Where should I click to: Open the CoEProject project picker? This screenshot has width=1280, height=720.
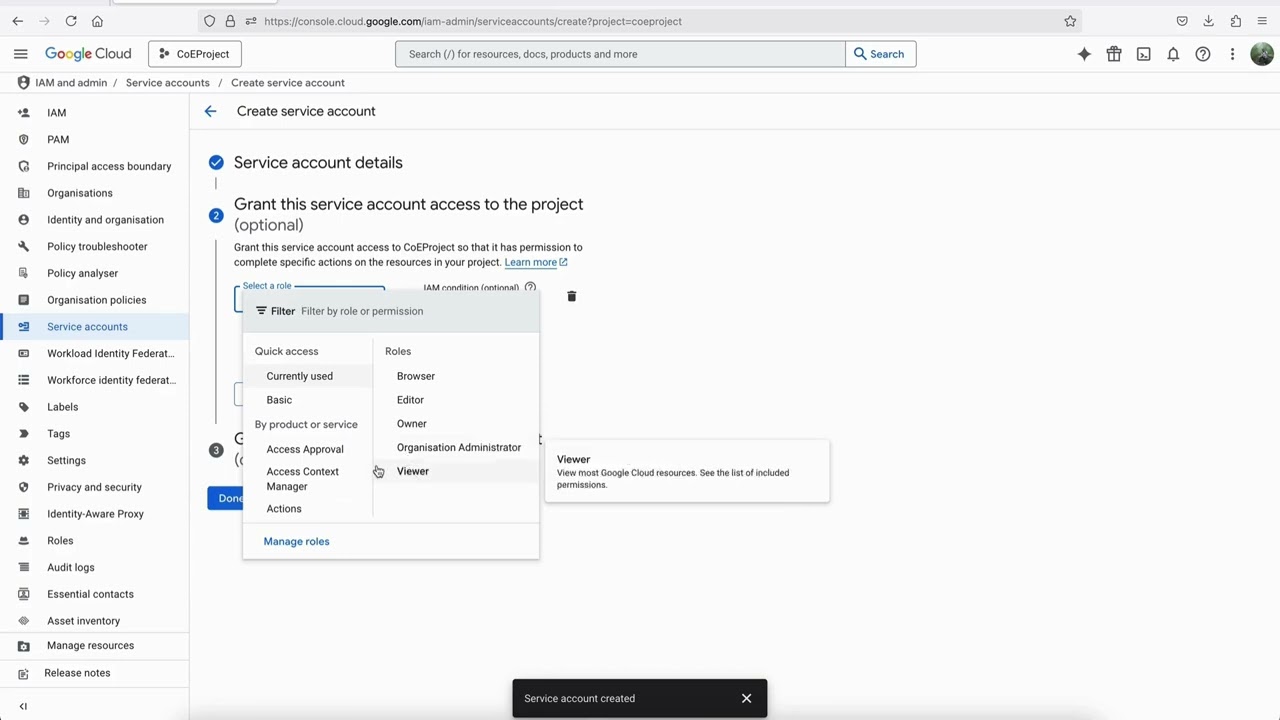[194, 54]
